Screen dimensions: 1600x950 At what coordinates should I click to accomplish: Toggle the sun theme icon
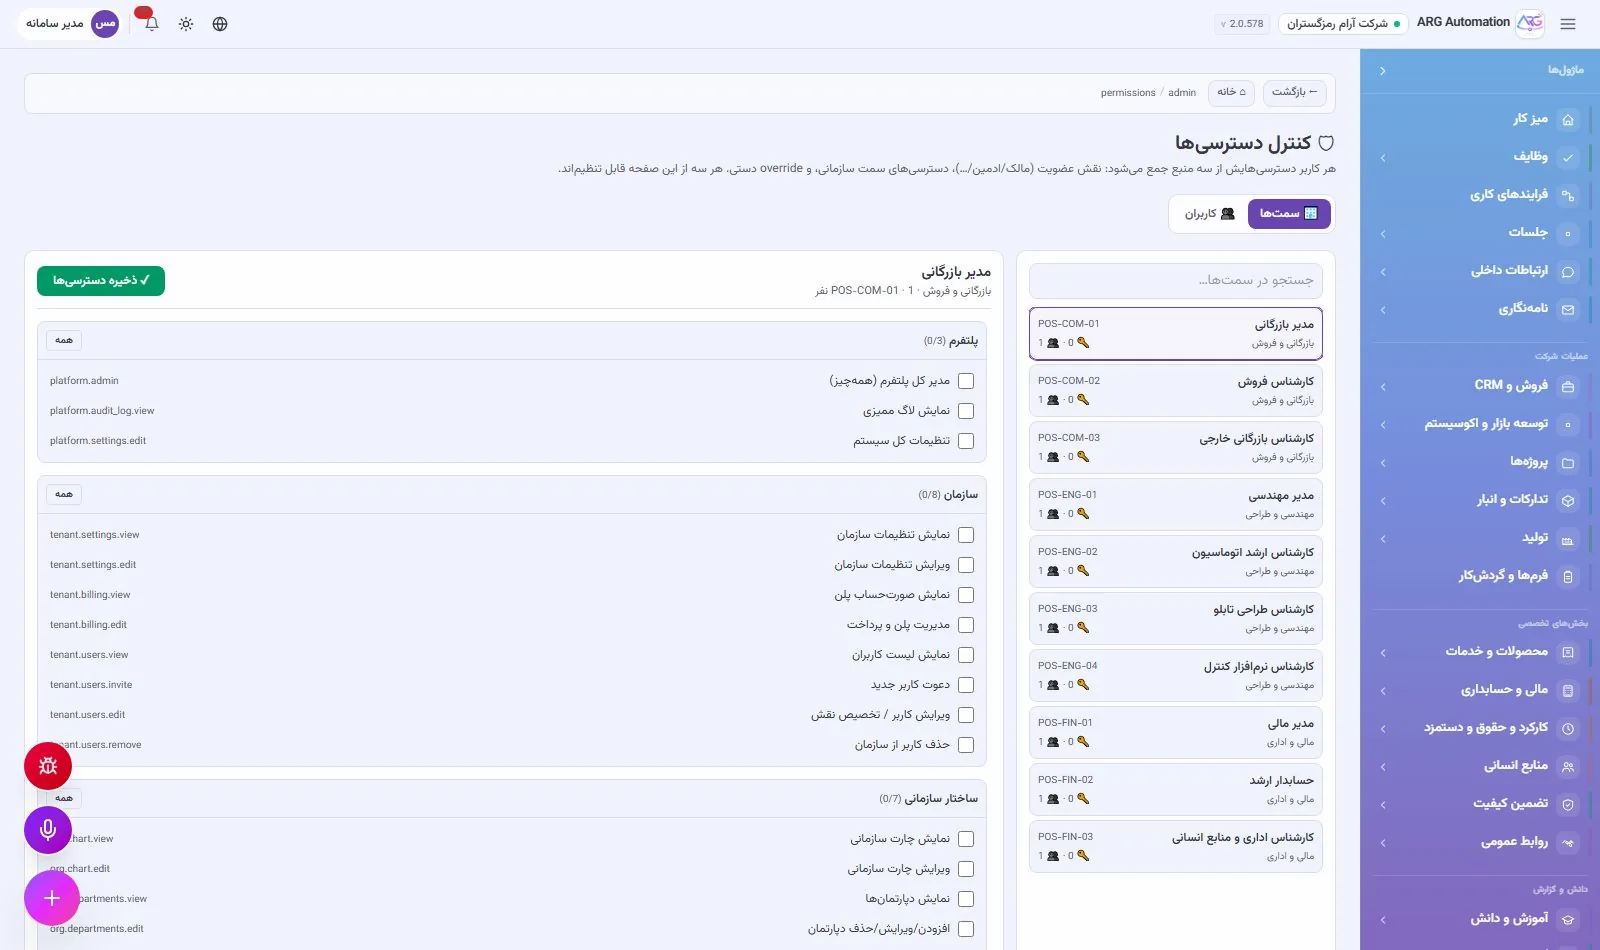click(186, 24)
